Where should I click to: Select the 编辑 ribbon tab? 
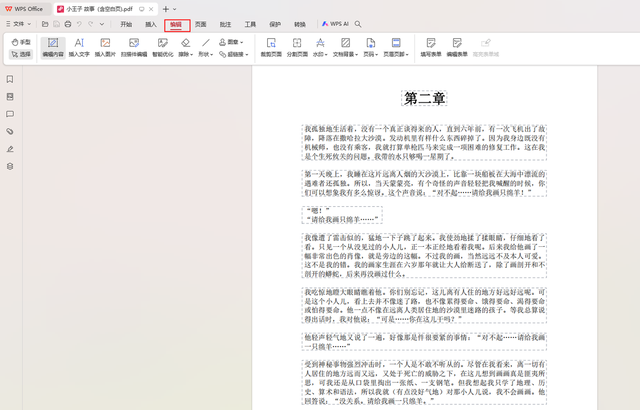coord(176,25)
